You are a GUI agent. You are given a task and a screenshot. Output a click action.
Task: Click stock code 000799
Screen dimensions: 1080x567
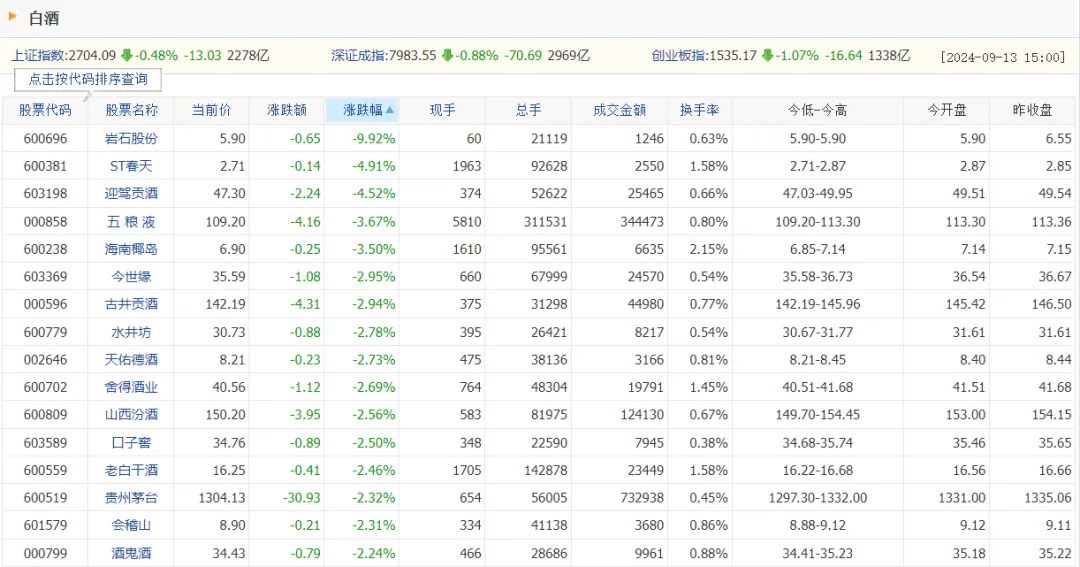(x=45, y=553)
